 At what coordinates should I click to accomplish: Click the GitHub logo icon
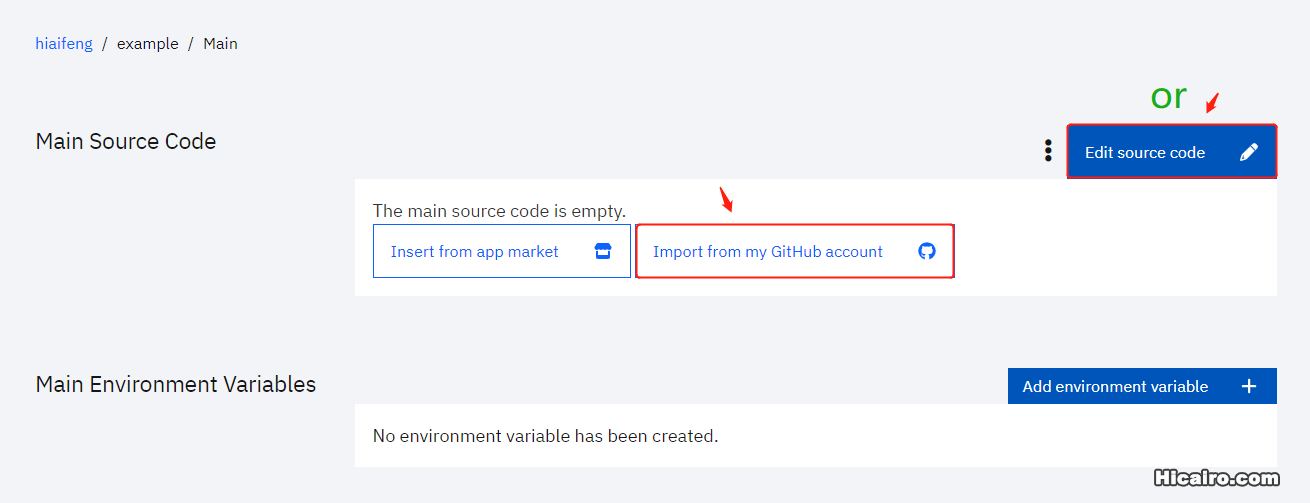[x=927, y=251]
